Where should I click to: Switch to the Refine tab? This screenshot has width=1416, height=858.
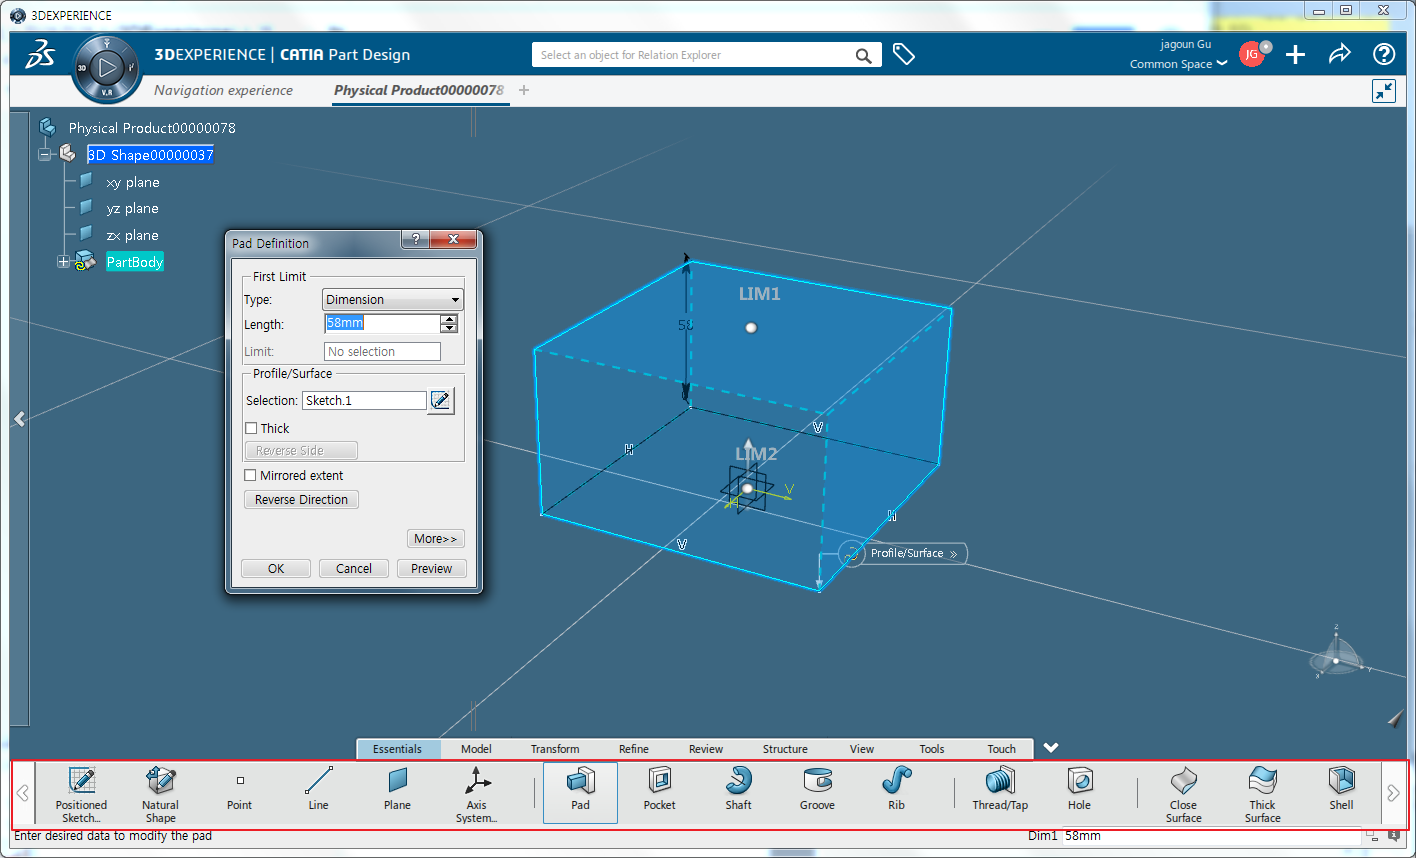click(x=634, y=749)
